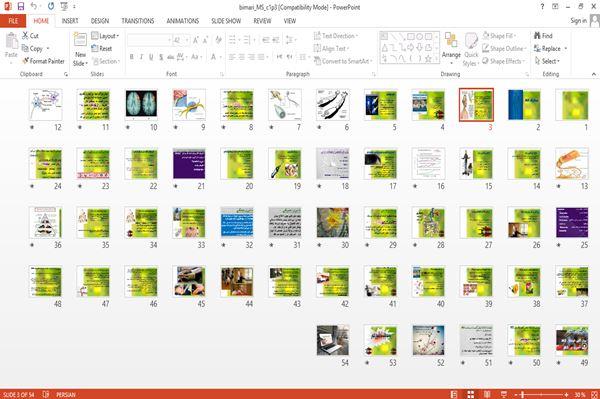Click the Undo arrow icon
Screen dimensions: 600x399
click(34, 7)
